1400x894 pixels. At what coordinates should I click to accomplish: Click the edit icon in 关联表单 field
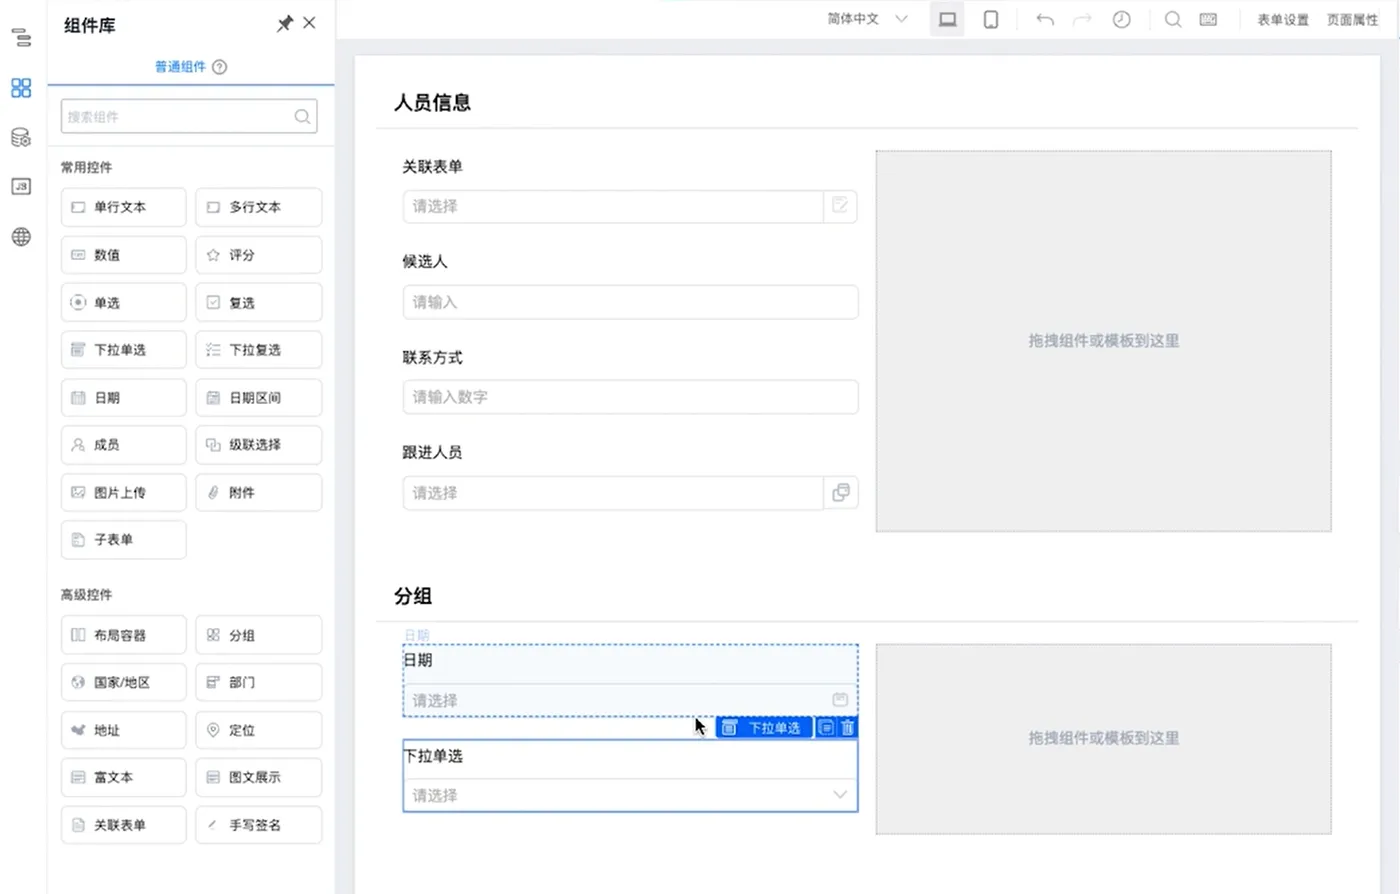[840, 206]
